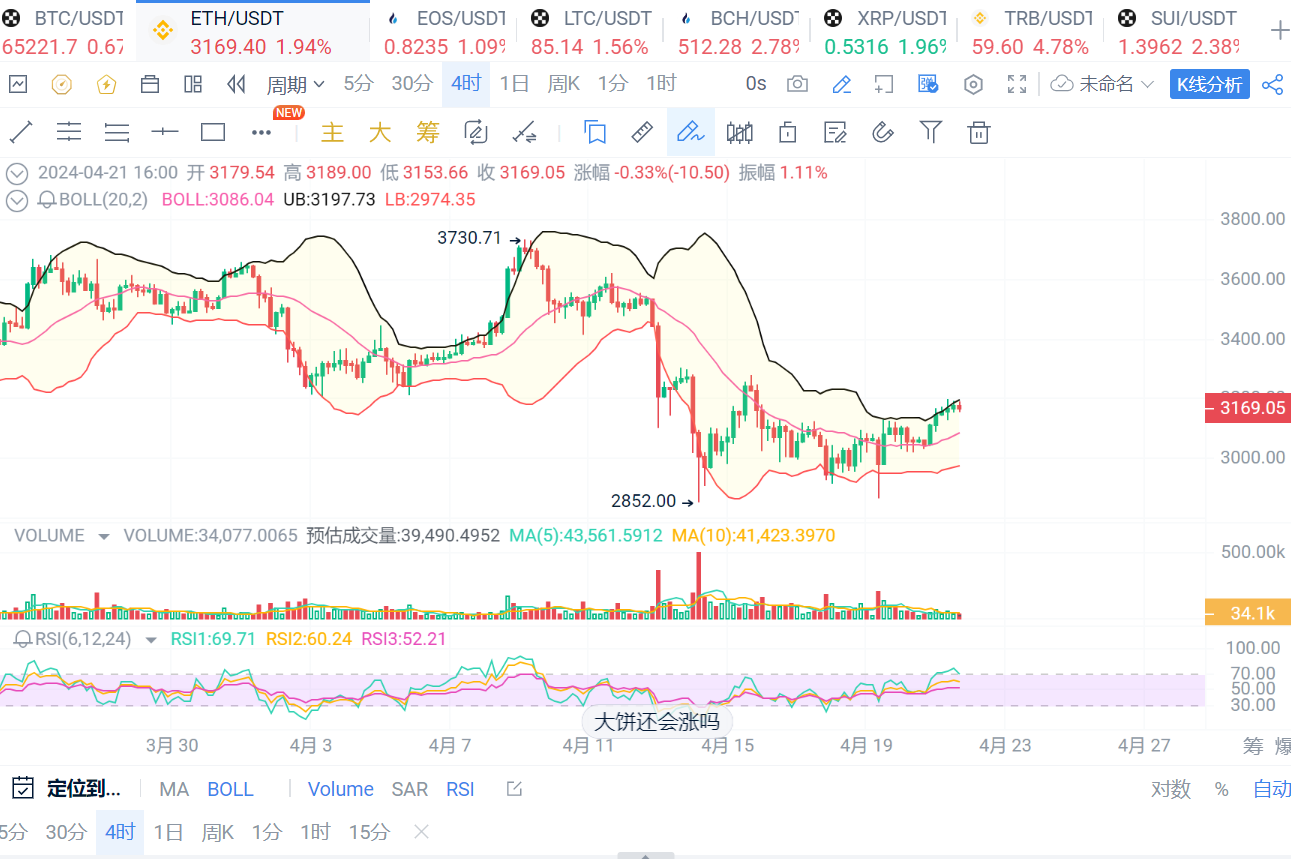Toggle the MA indicator on
This screenshot has width=1291, height=859.
(x=174, y=789)
